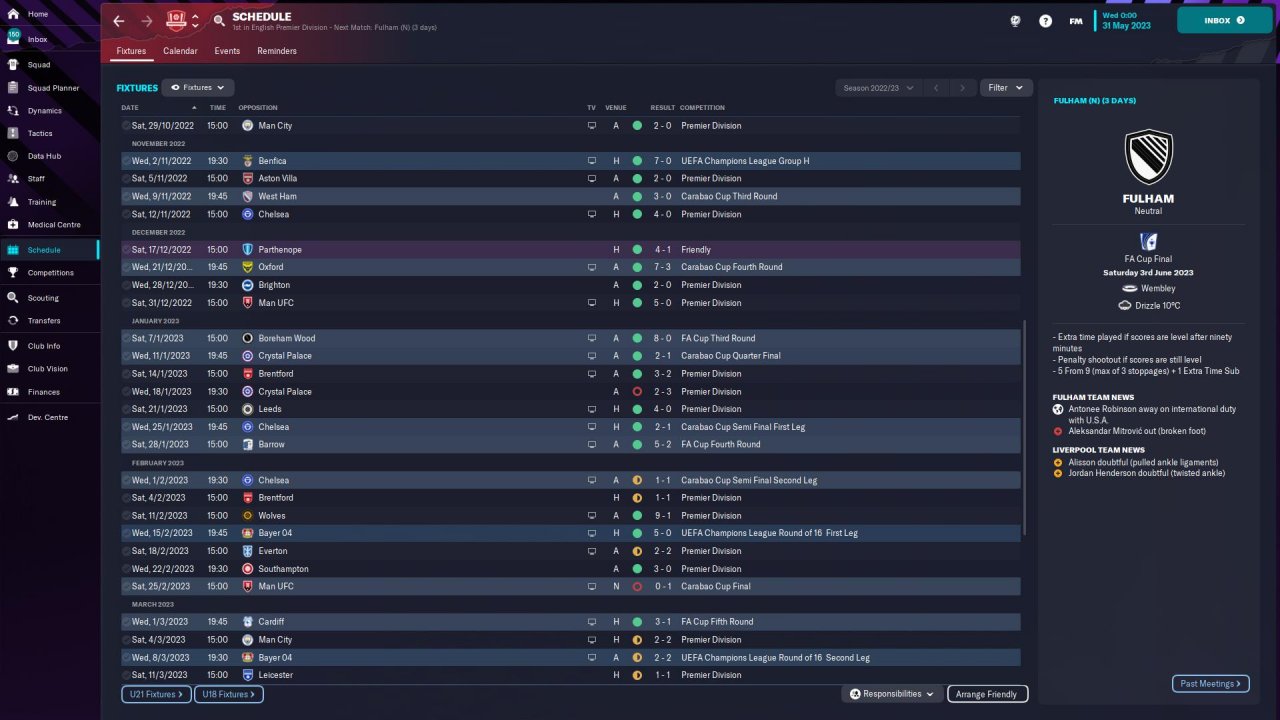
Task: Tick the circle for Wed, 9/11/2022 fixture
Action: pos(127,196)
